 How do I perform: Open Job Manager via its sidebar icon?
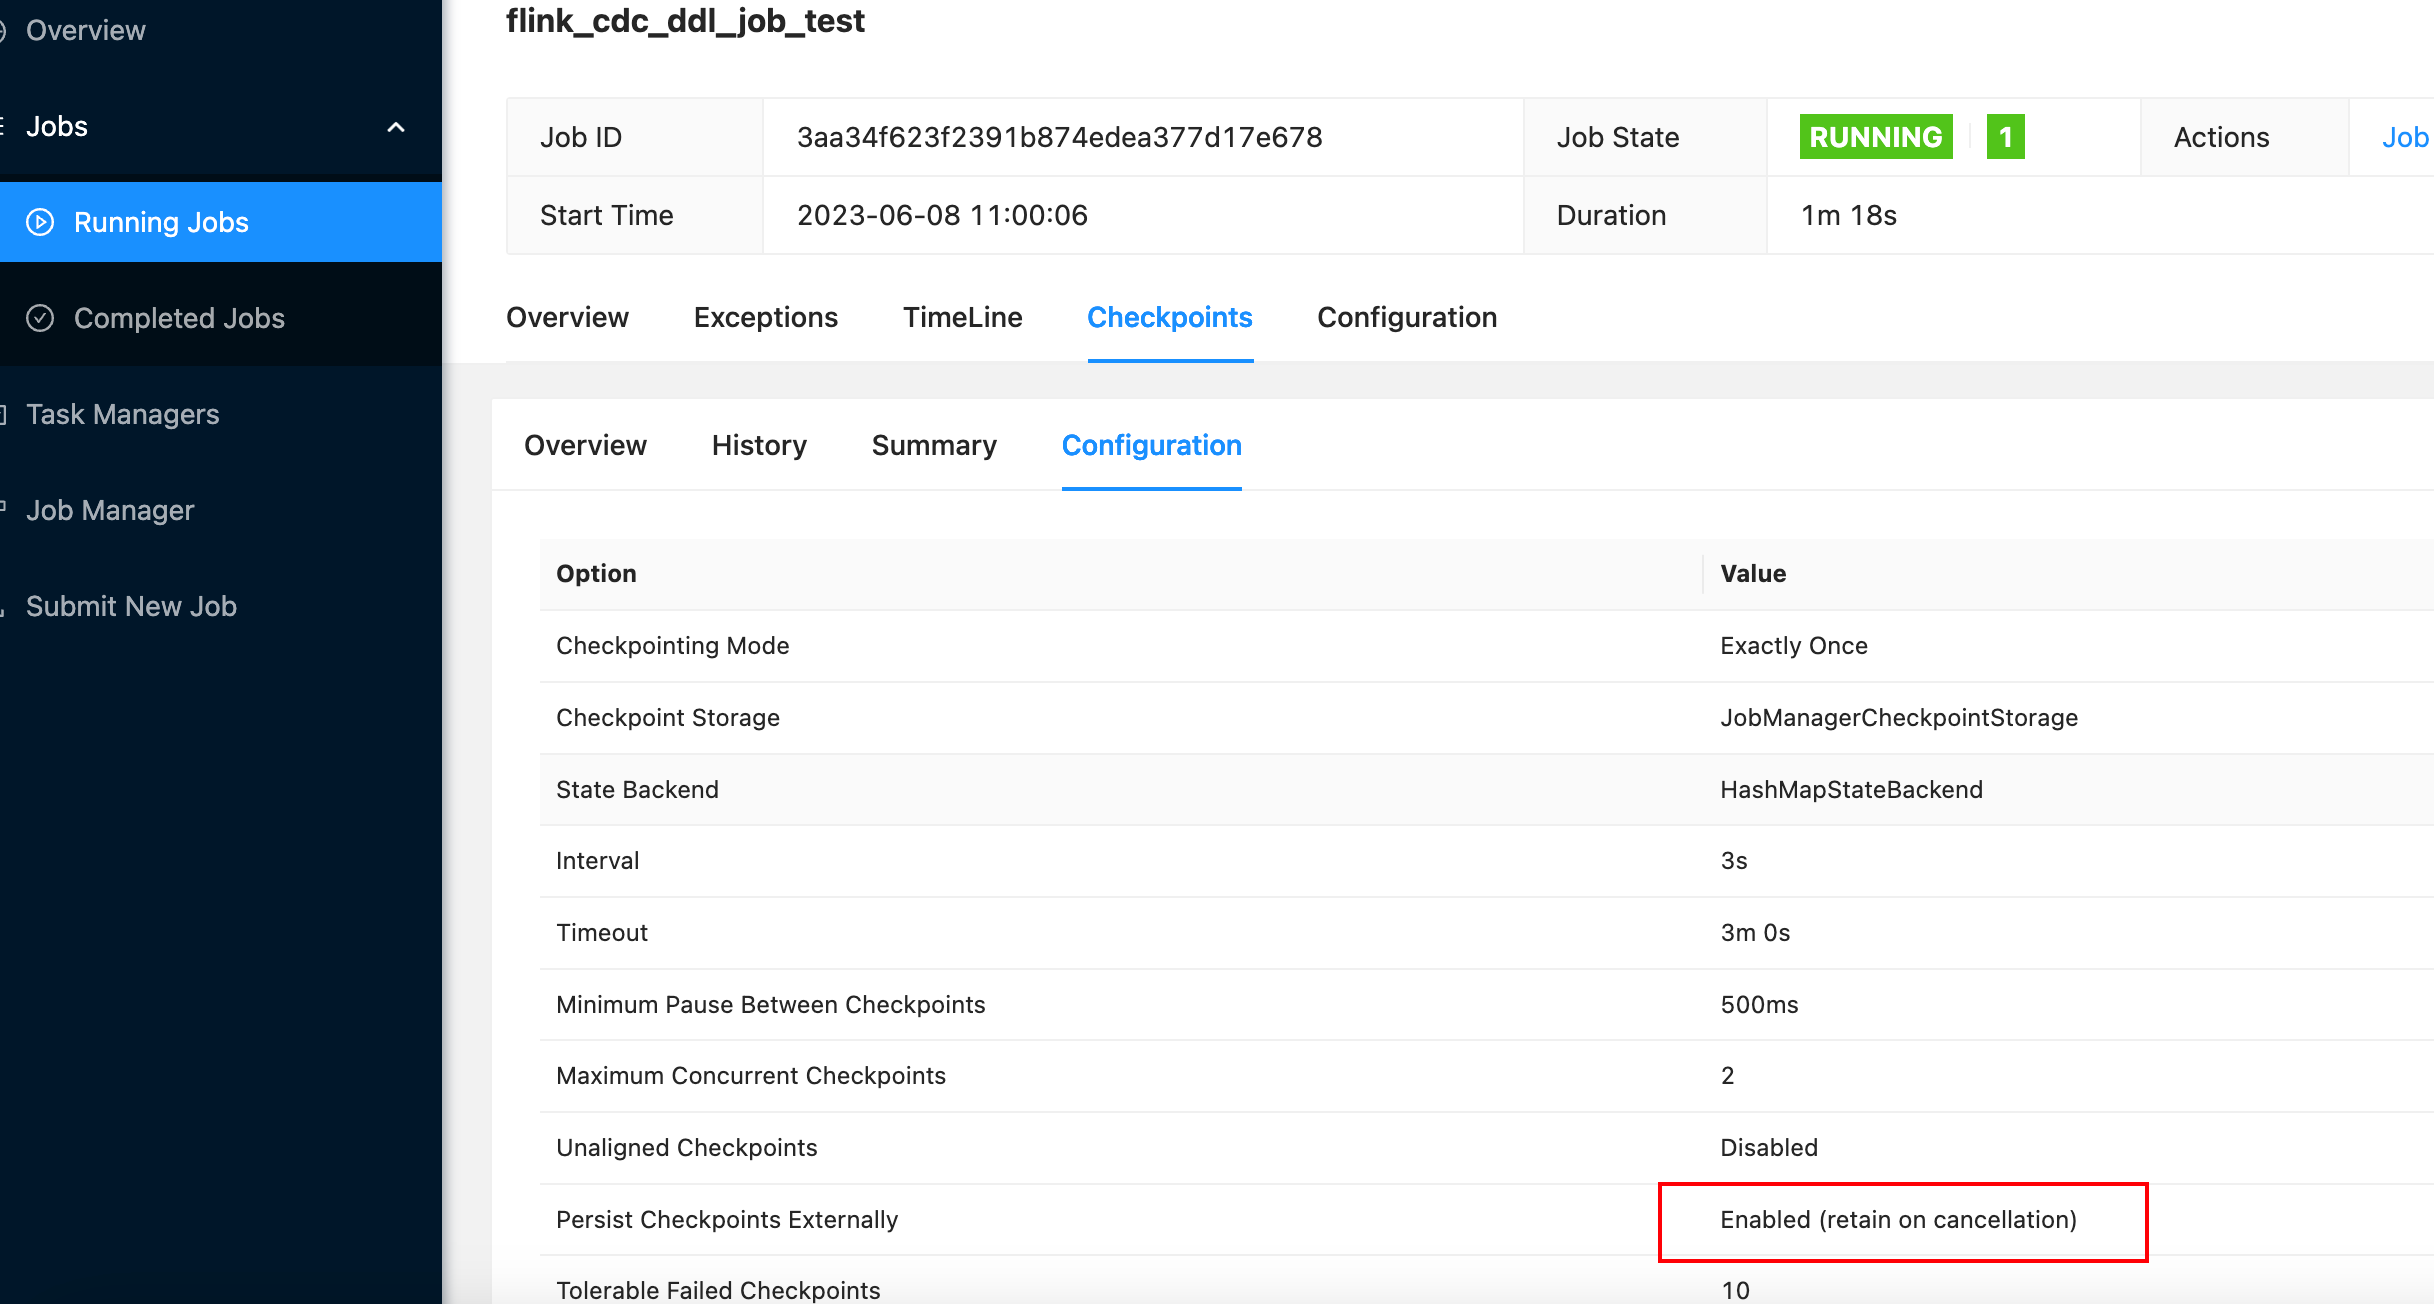coord(4,509)
